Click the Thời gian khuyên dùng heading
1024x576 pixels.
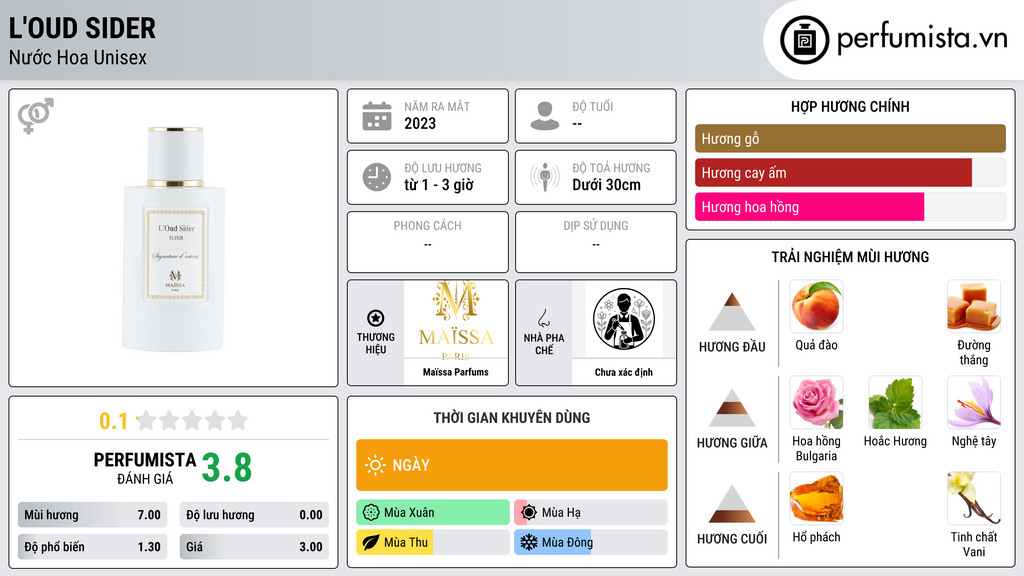[x=511, y=417]
